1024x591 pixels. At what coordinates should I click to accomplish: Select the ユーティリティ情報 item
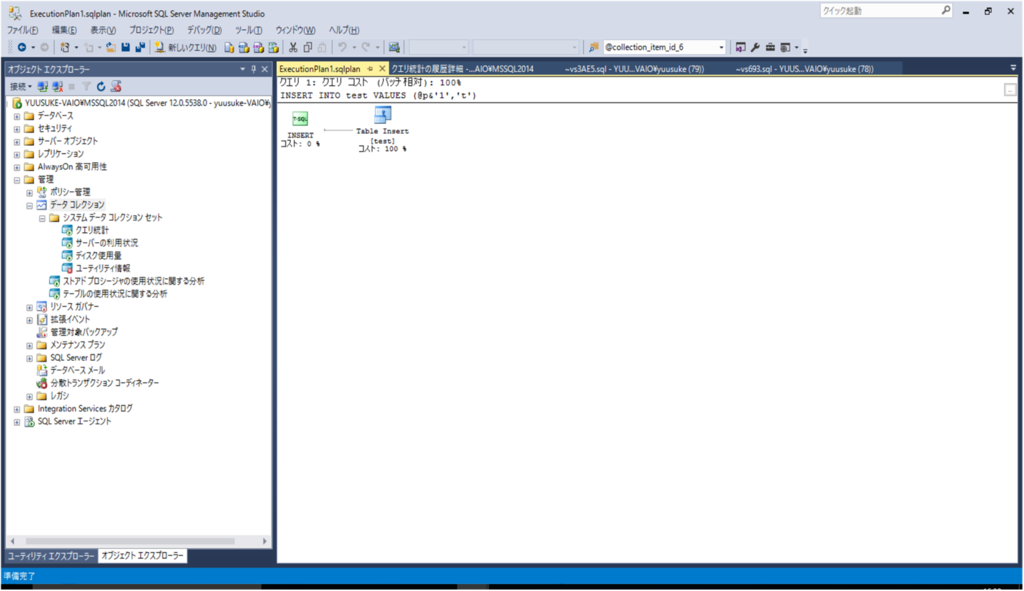click(x=103, y=268)
